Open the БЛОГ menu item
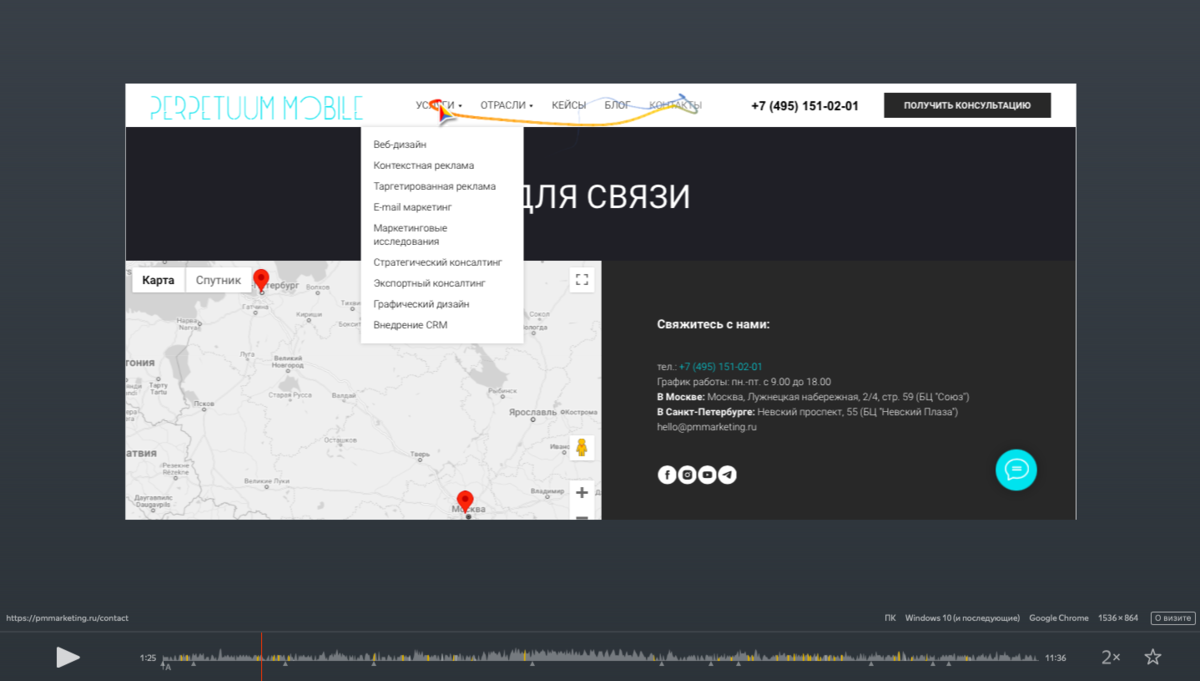The image size is (1200, 681). click(x=617, y=104)
